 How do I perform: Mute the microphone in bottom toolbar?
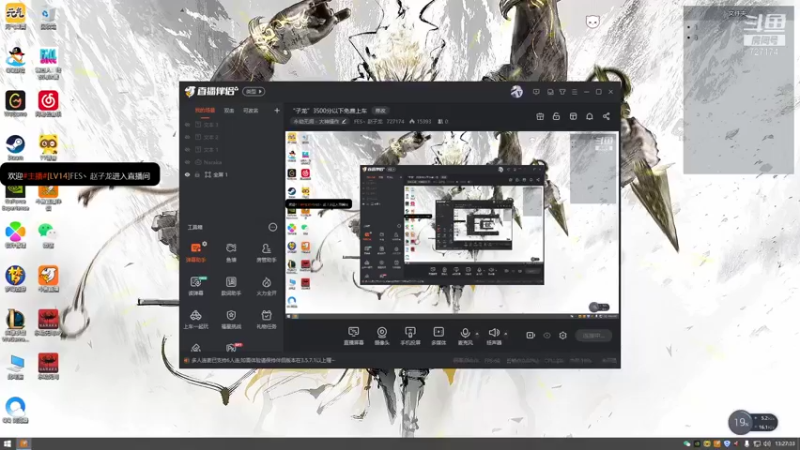(x=465, y=336)
